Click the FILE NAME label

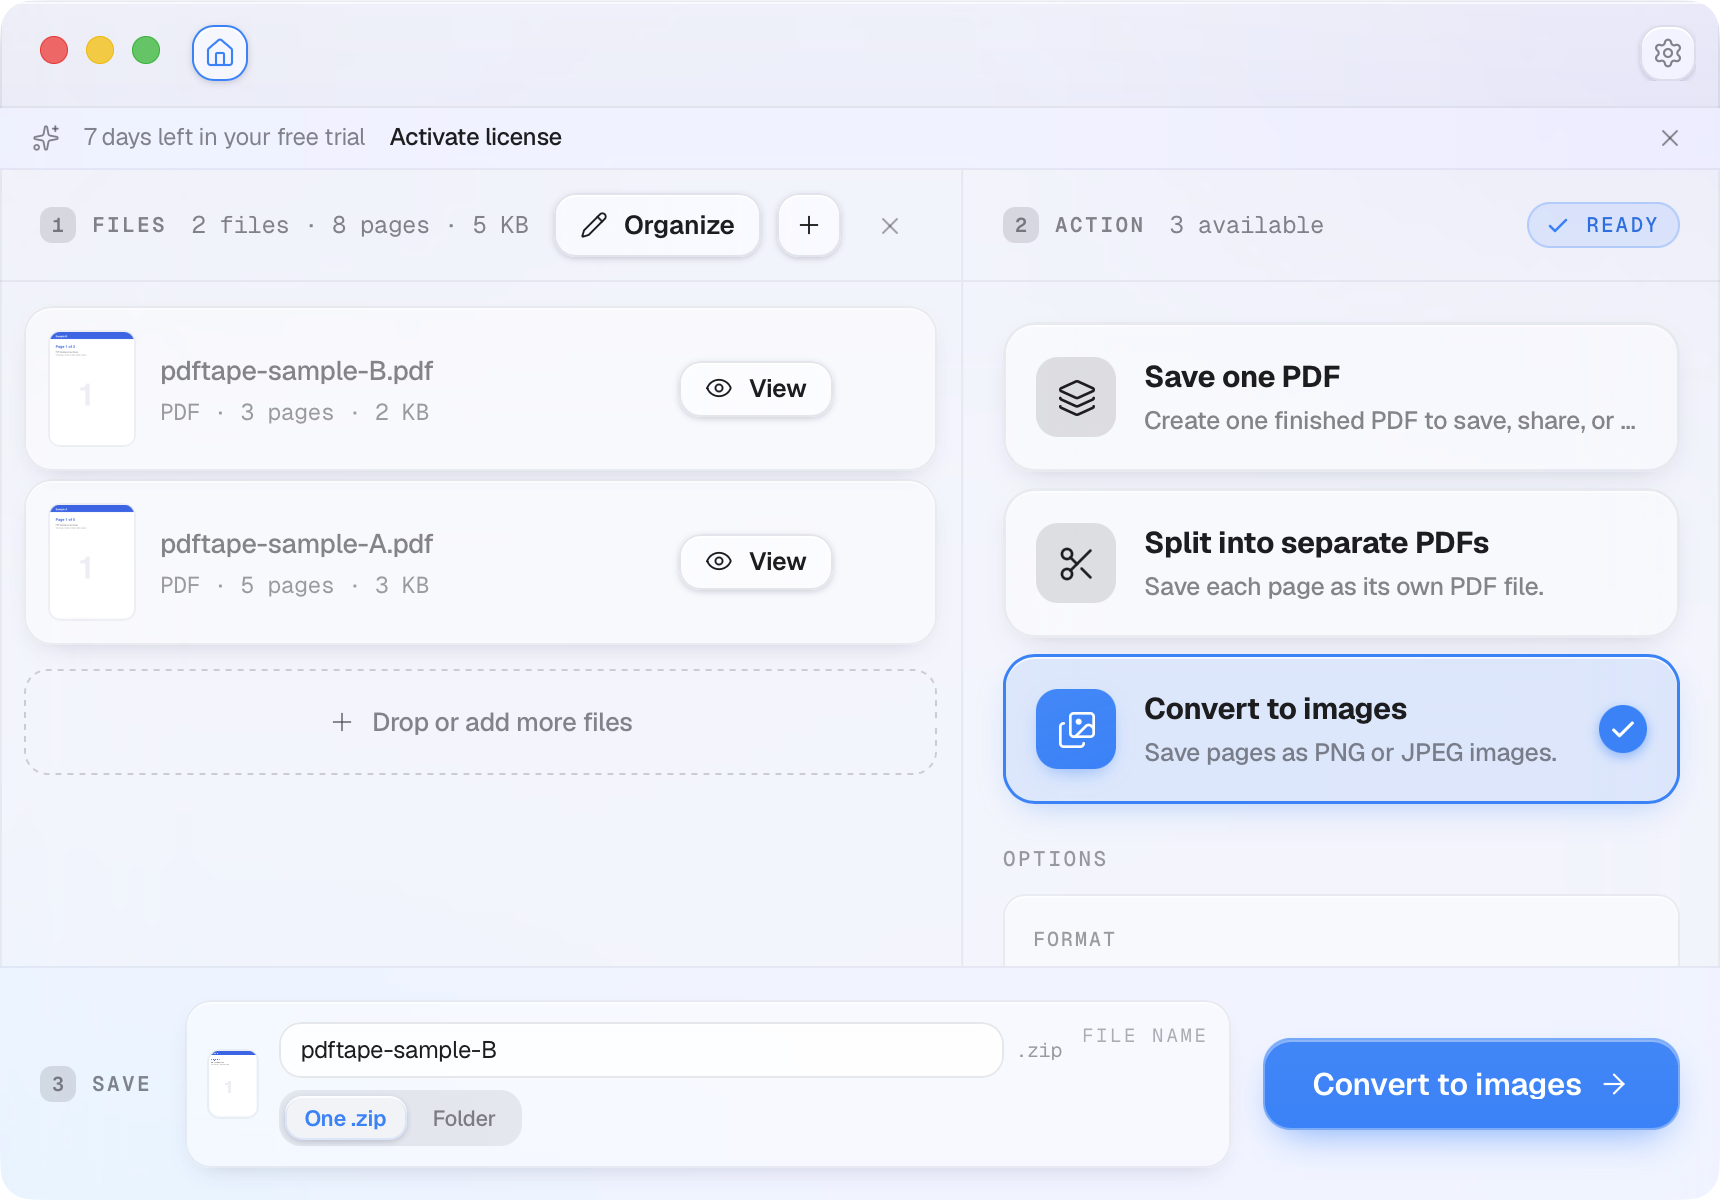tap(1144, 1036)
